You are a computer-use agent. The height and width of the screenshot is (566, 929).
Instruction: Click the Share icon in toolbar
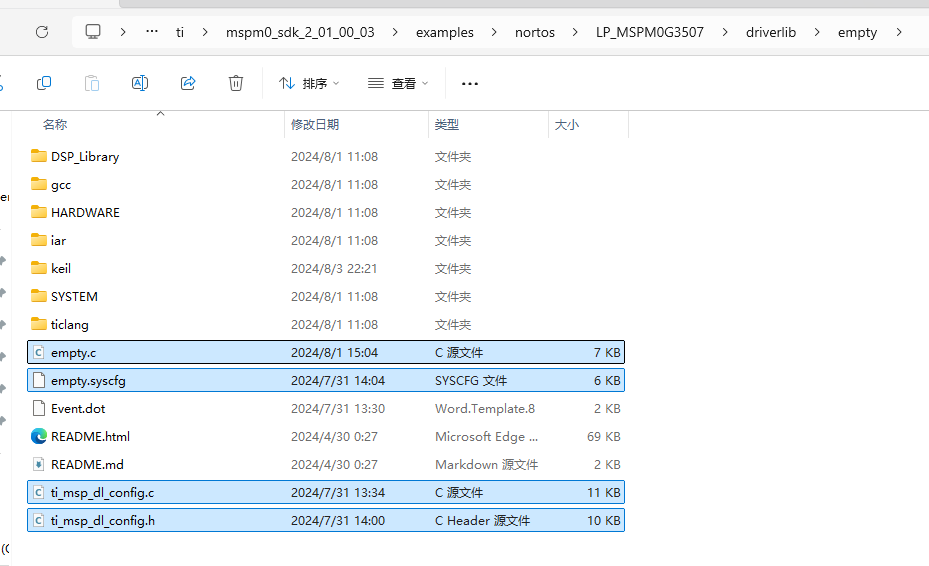[188, 83]
